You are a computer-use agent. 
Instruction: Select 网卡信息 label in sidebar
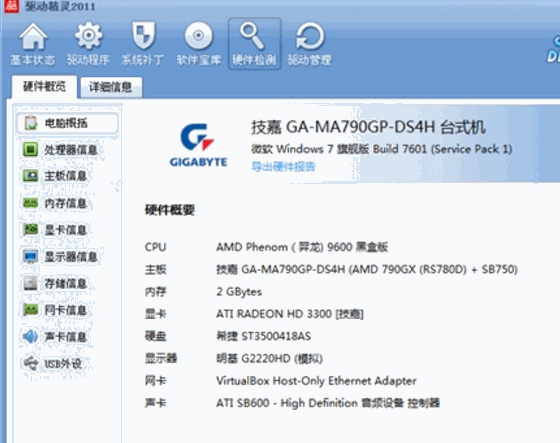(66, 310)
